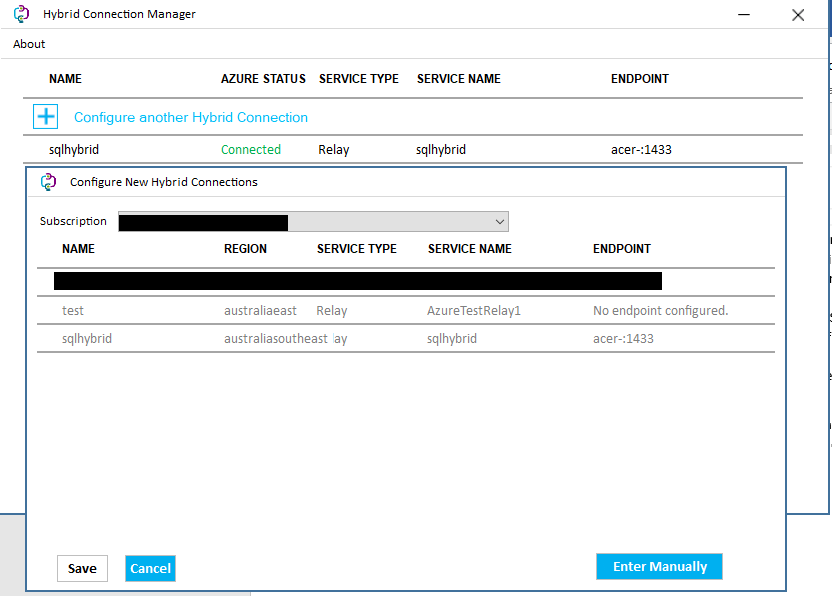Click the ENDPOINT column header in main window

[x=639, y=79]
